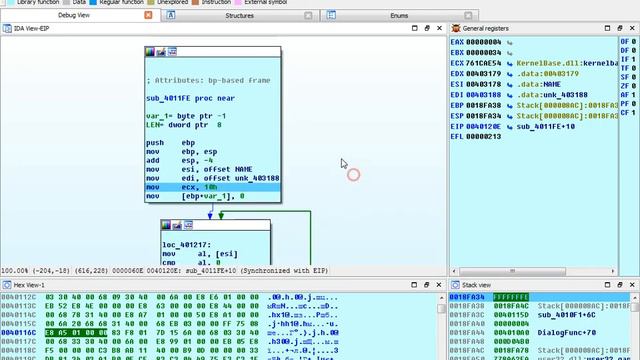Select 'mov edi, offset unk_403188' instruction
This screenshot has height=360, width=640.
click(213, 178)
